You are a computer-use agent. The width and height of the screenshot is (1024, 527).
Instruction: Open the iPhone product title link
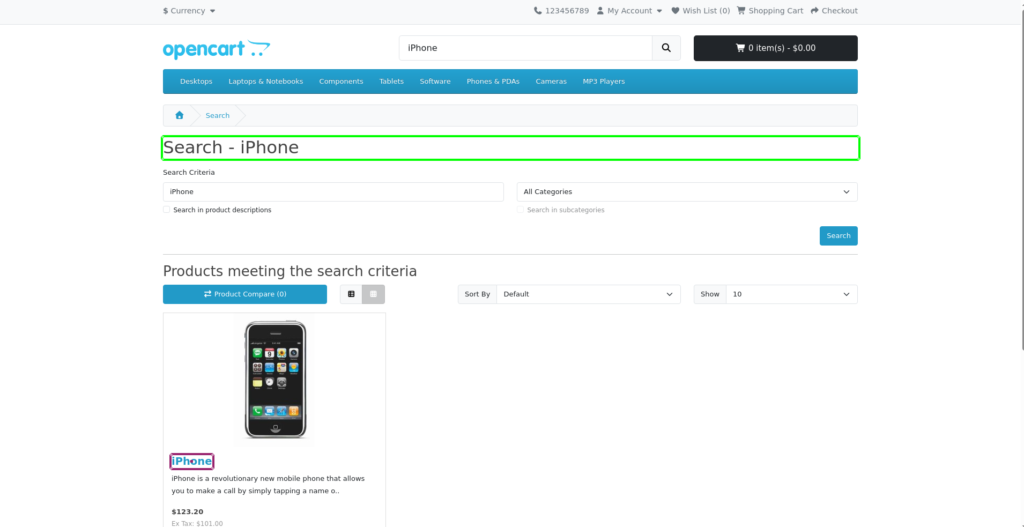point(192,462)
